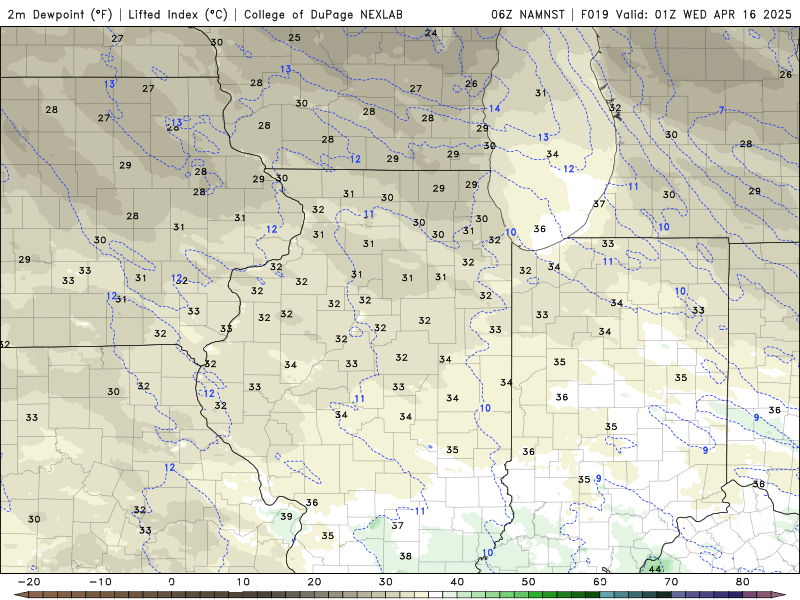
Task: Click the 80 label on the color scale
Action: [x=743, y=582]
